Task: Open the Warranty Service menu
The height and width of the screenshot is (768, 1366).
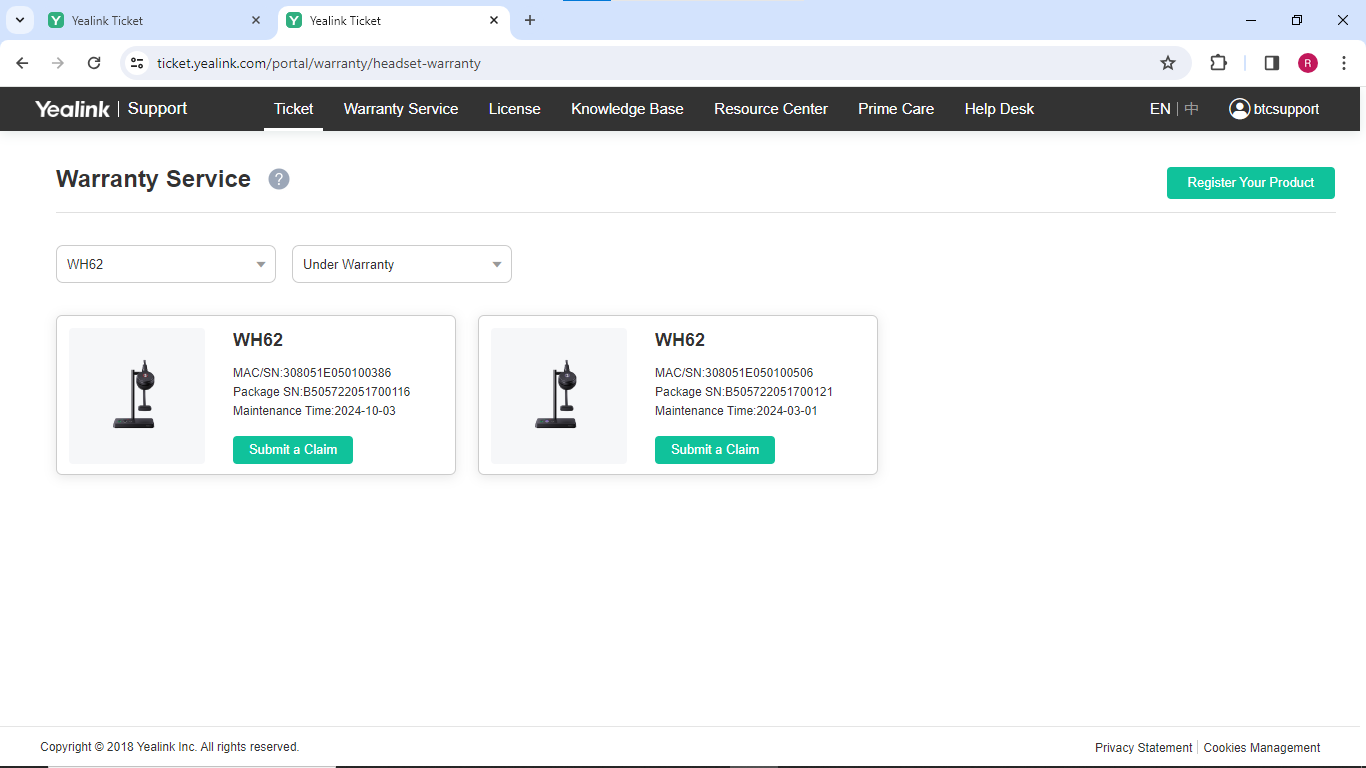Action: [x=400, y=109]
